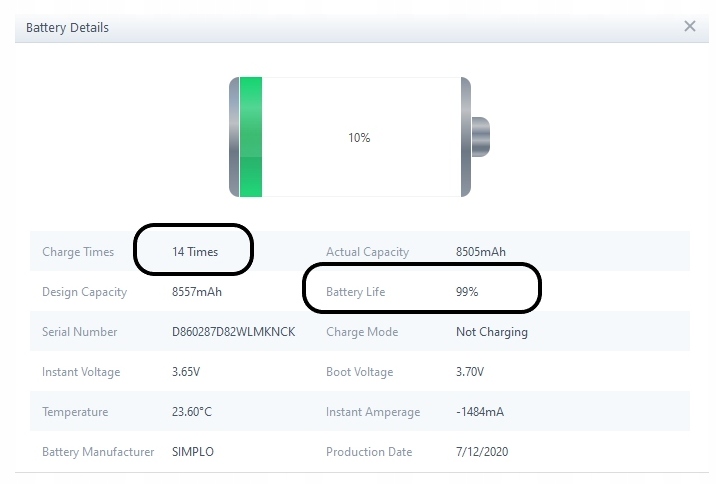Select the -1484mA instant amperage value
This screenshot has width=717, height=484.
pyautogui.click(x=480, y=412)
